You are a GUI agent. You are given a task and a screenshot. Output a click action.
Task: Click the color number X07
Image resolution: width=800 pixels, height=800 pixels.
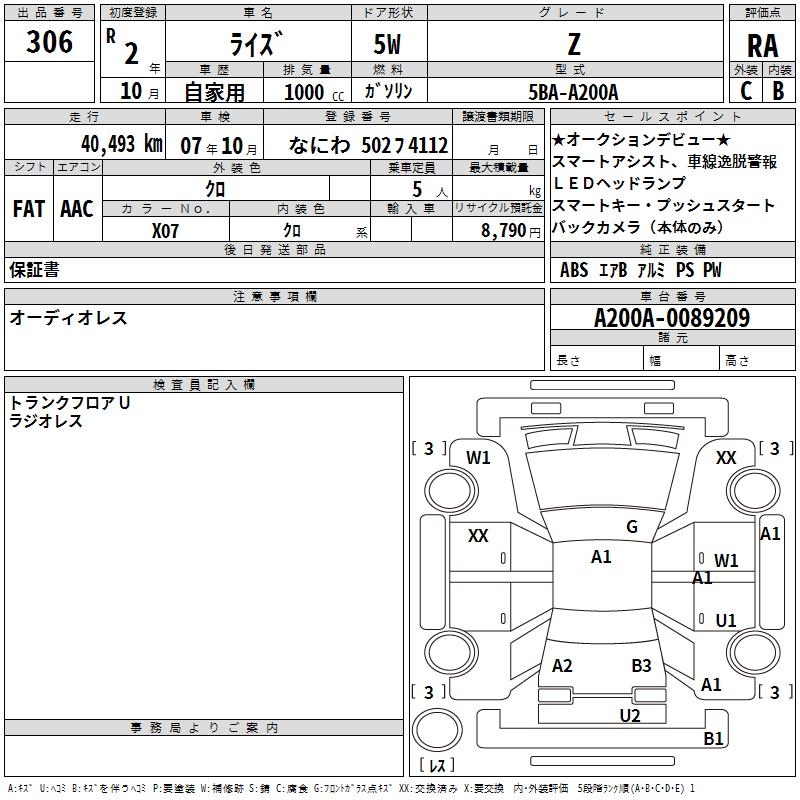tap(165, 231)
